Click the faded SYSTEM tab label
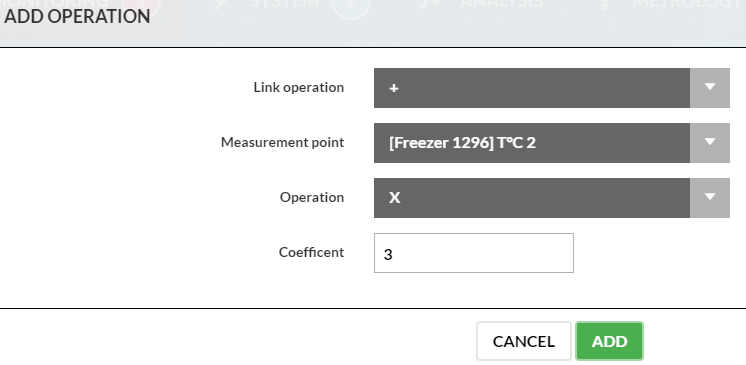This screenshot has width=746, height=365. tap(284, 3)
